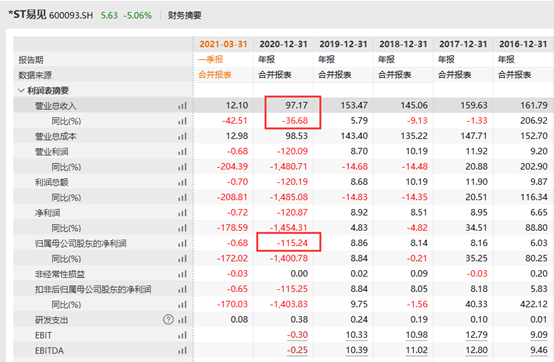Click total cost value 98.53 for 2020
The height and width of the screenshot is (362, 554).
(296, 136)
